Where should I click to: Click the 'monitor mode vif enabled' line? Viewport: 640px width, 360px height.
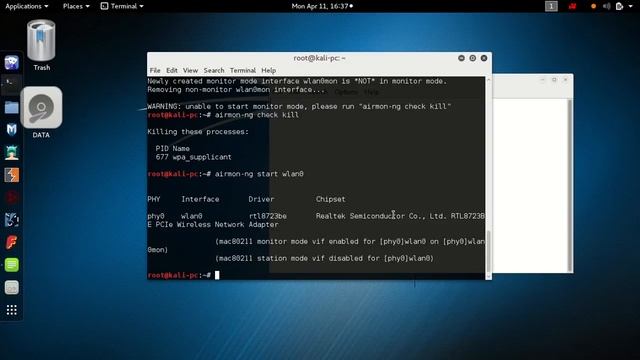pyautogui.click(x=350, y=242)
